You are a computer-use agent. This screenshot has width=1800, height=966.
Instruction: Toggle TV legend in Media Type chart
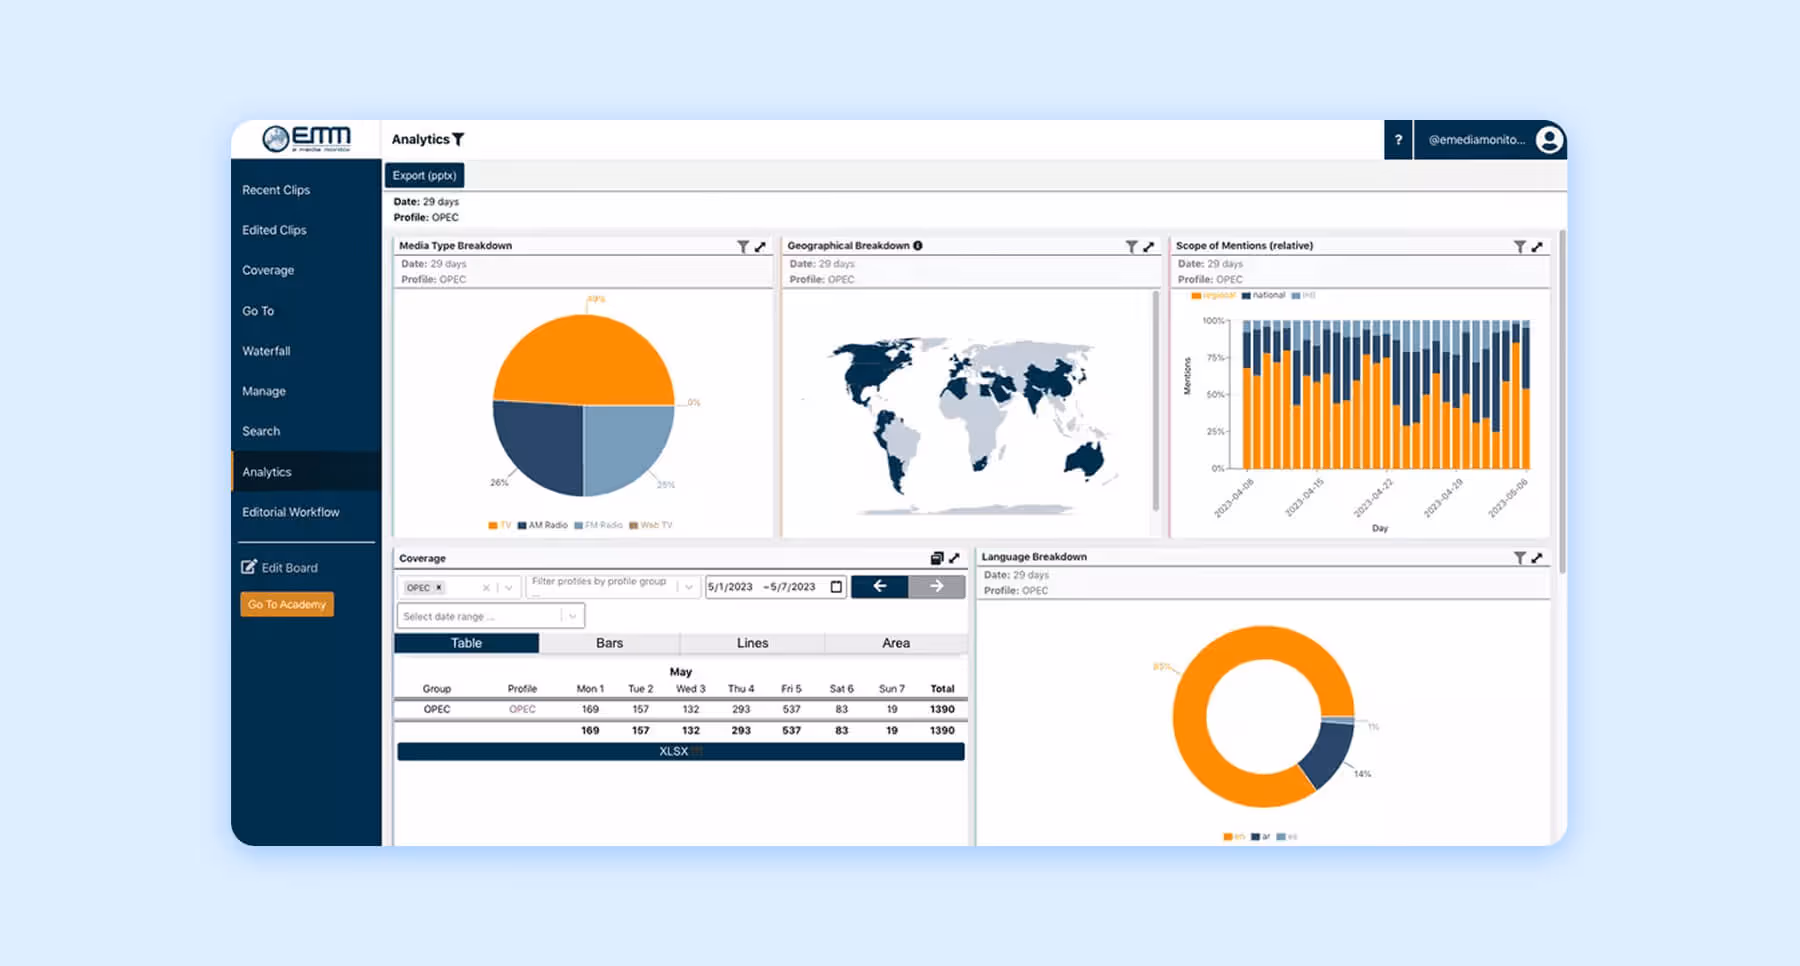pos(500,525)
